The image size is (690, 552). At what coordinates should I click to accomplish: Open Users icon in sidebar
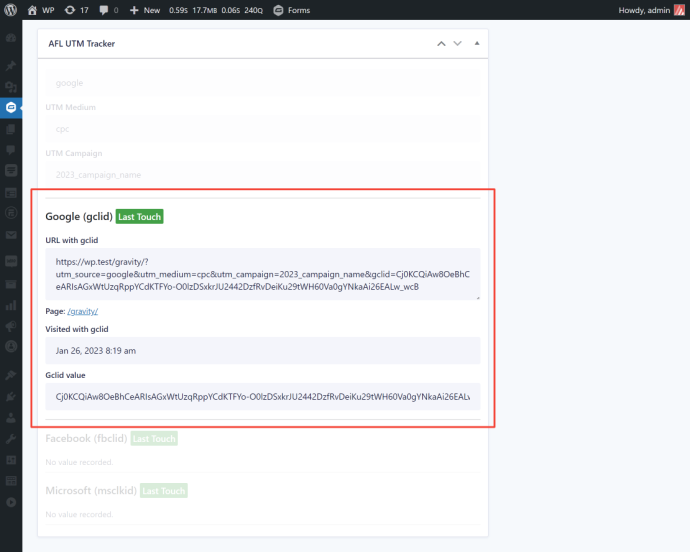click(x=11, y=418)
